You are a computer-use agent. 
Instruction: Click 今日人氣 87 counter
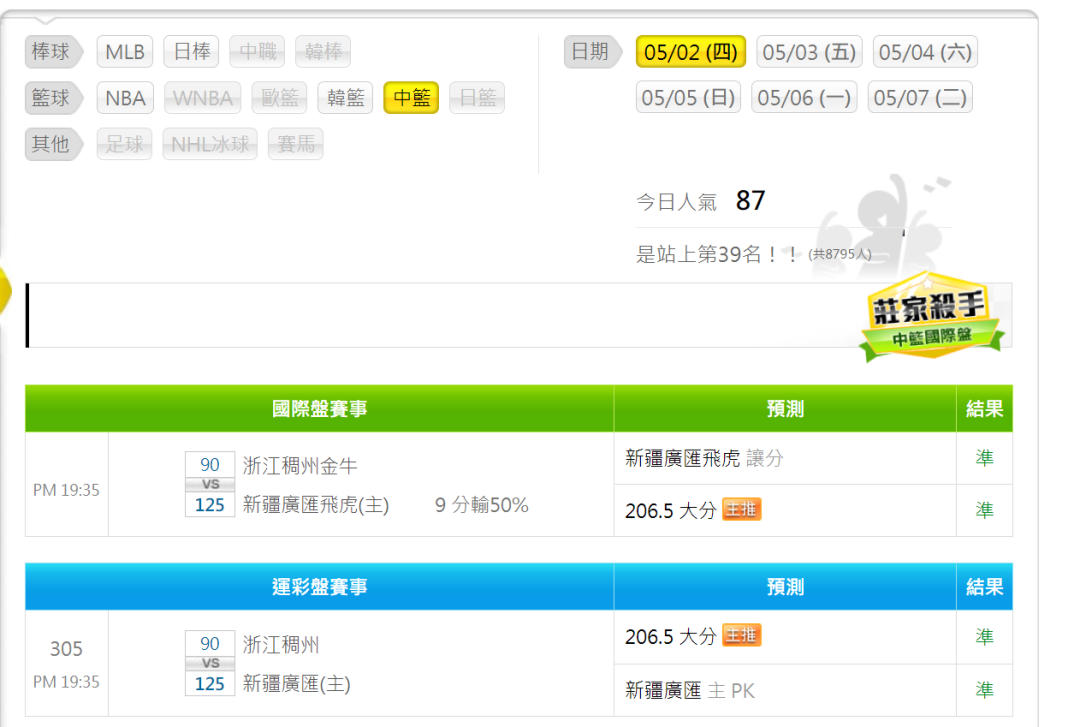pyautogui.click(x=700, y=201)
